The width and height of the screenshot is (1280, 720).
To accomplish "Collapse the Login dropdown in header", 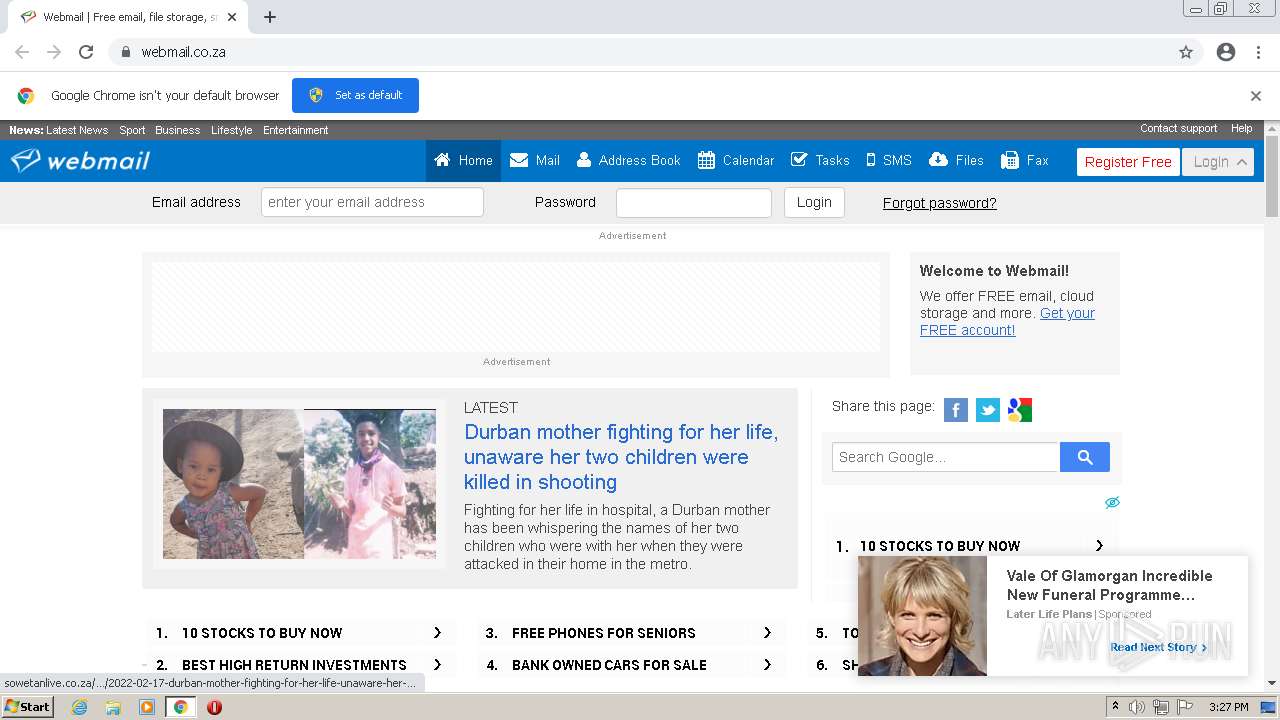I will coord(1218,162).
